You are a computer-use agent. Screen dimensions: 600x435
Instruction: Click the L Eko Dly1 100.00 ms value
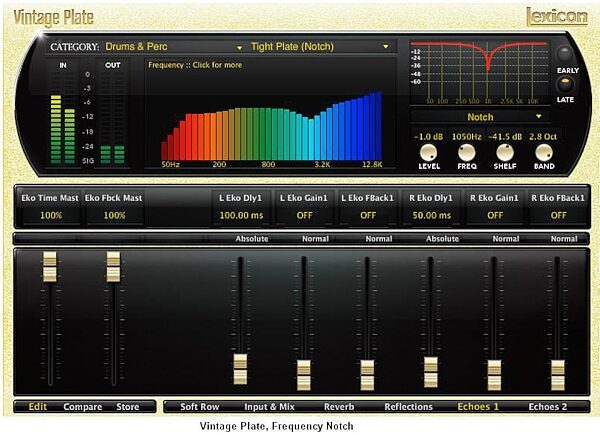(x=241, y=215)
